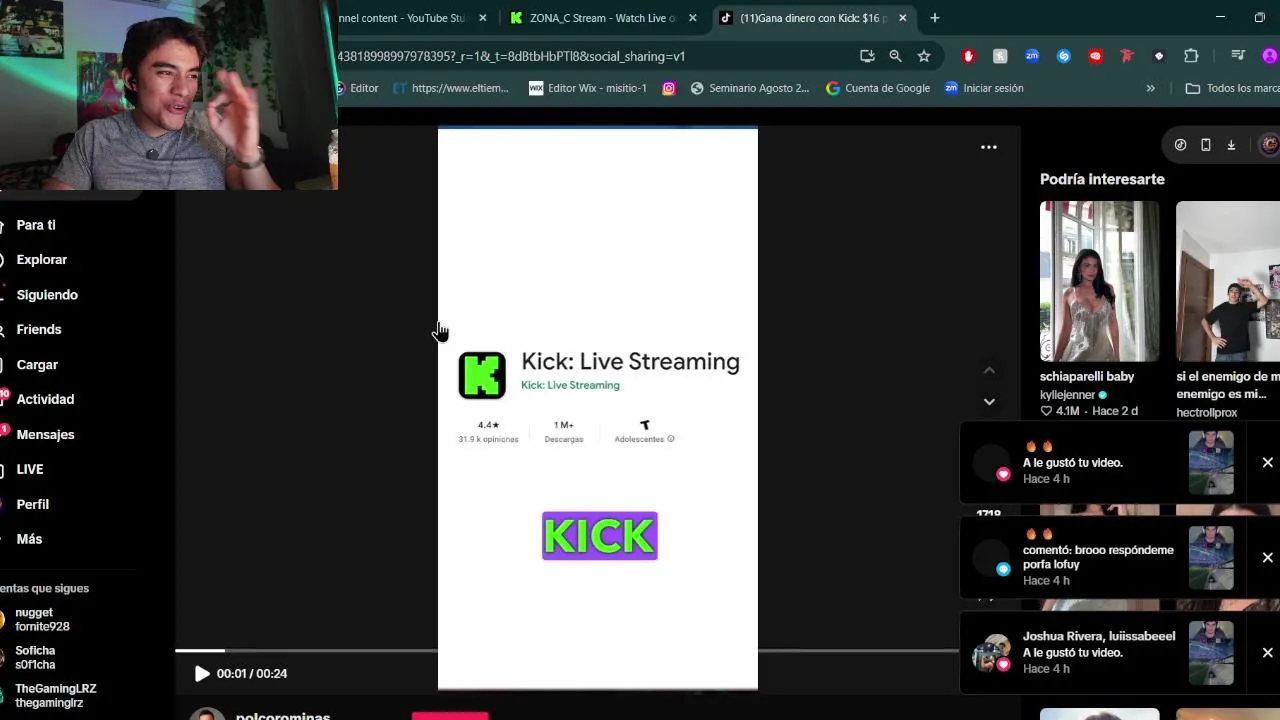
Task: Open a new browser tab
Action: coord(934,18)
